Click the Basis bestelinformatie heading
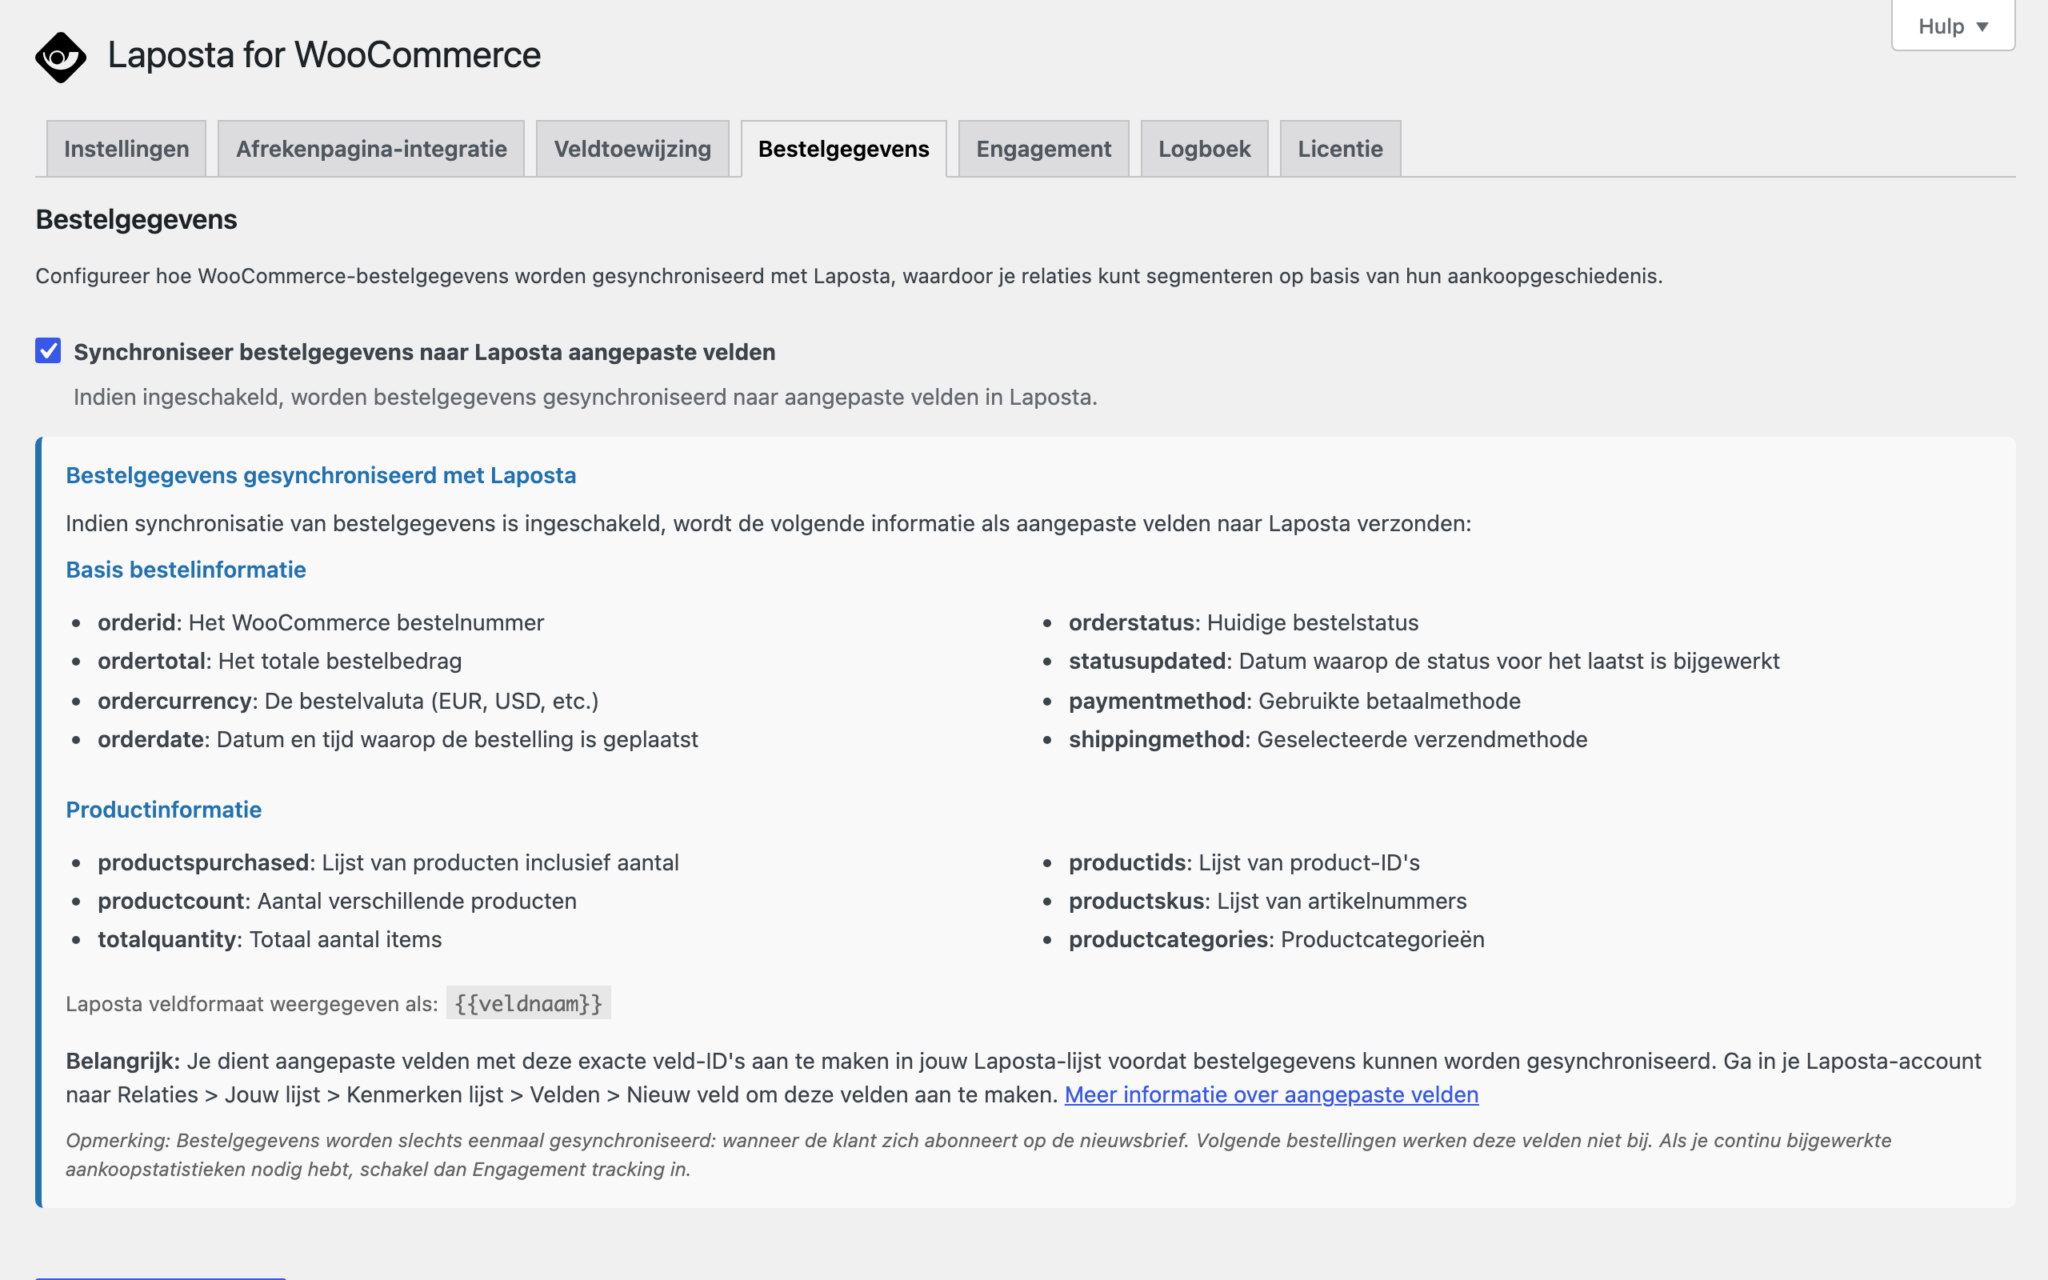 click(x=186, y=570)
